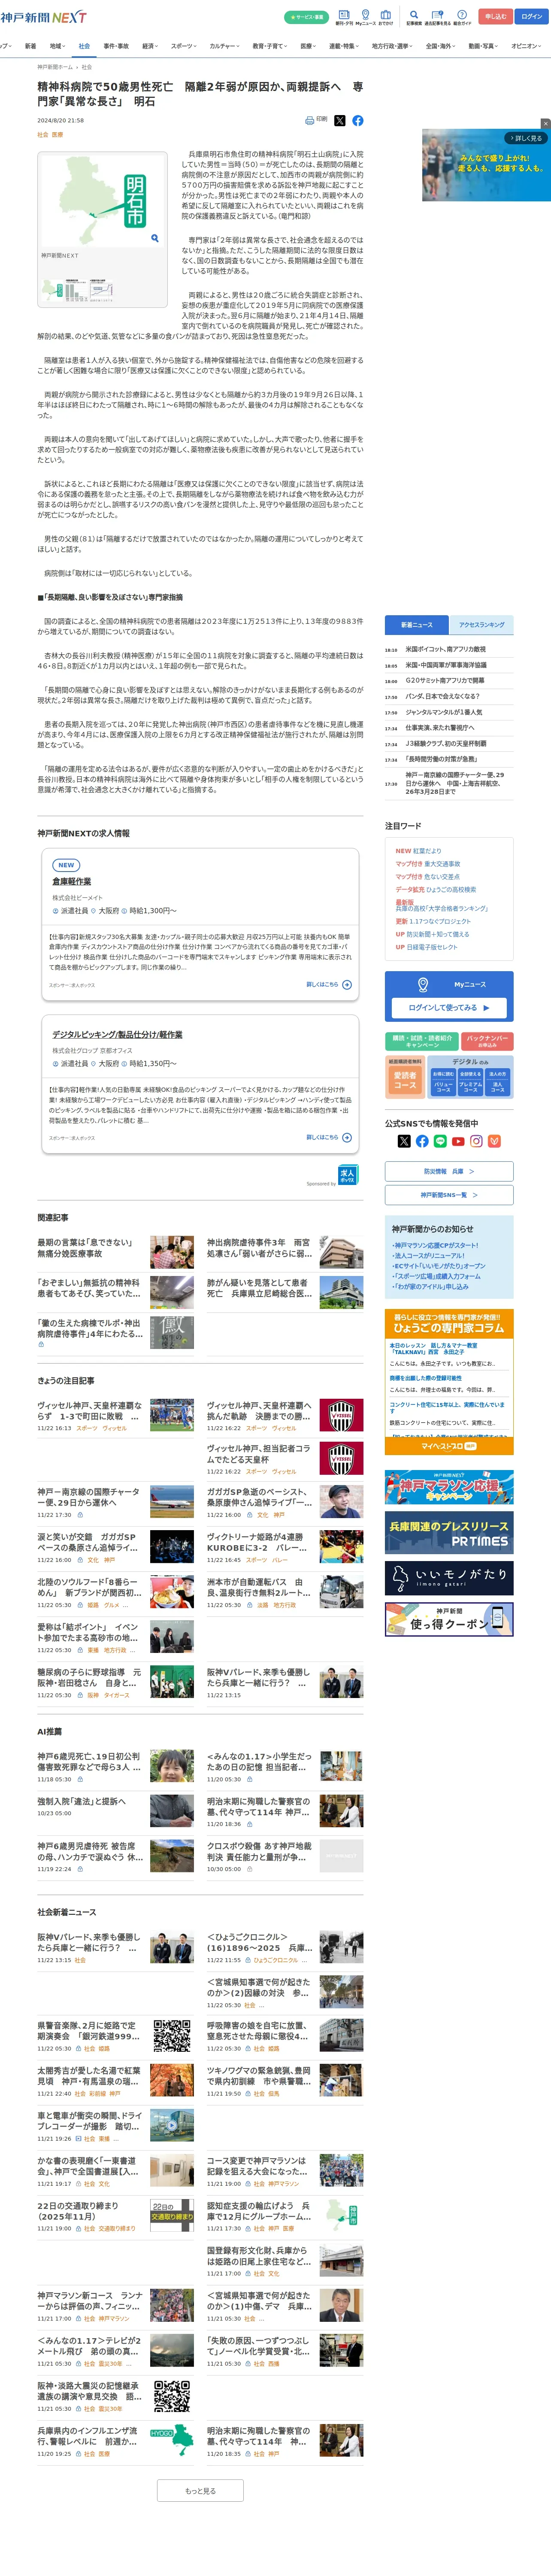551x2576 pixels.
Task: Open the 神戸新聞SNS一覧 link button
Action: click(x=449, y=1195)
